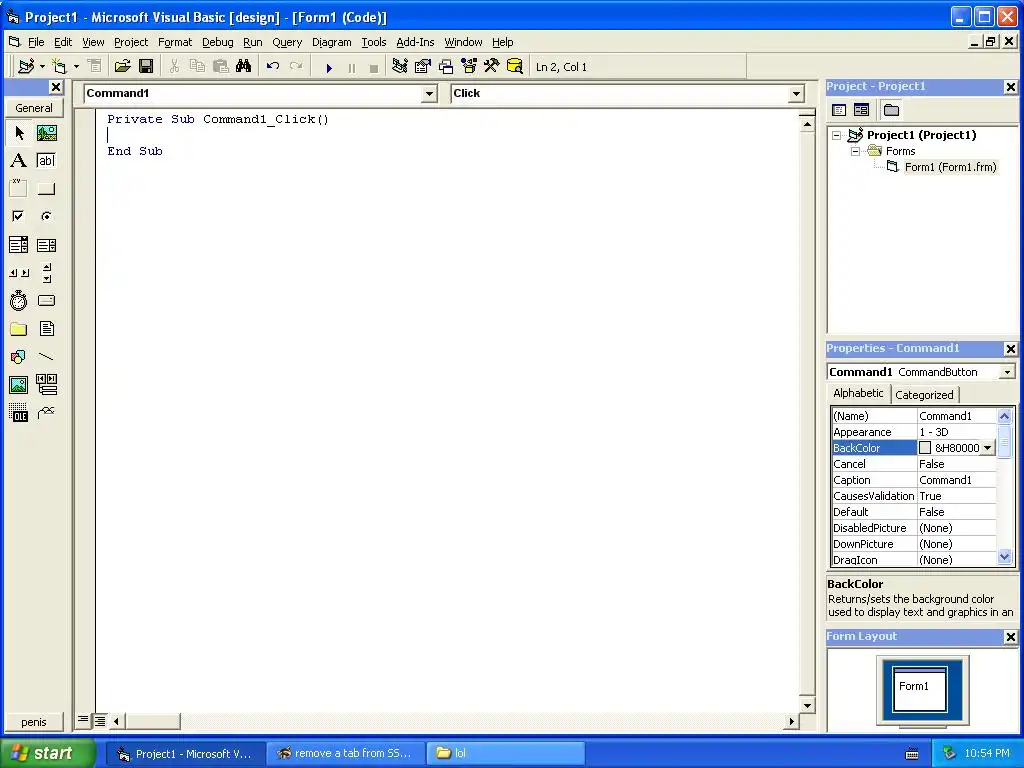Click View Object in Project panel
The height and width of the screenshot is (768, 1024).
click(x=861, y=110)
